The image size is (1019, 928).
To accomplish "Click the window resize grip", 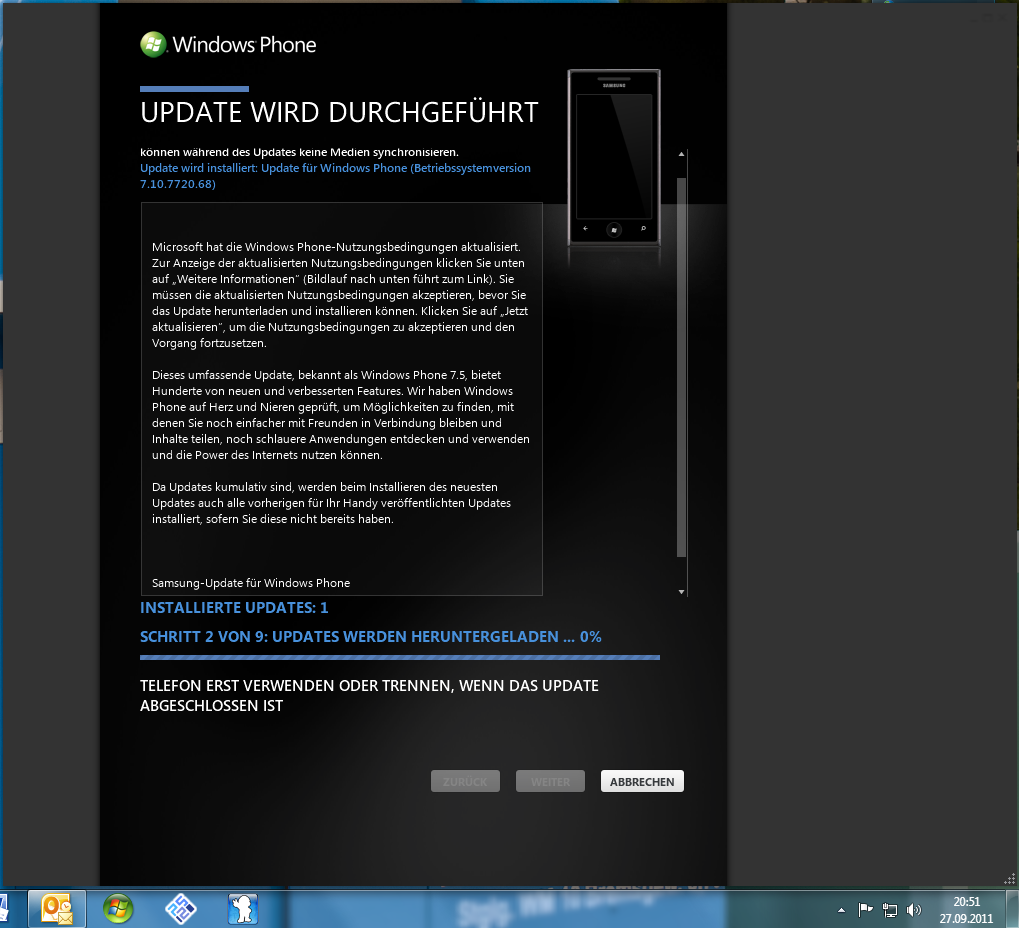I will click(x=1009, y=879).
